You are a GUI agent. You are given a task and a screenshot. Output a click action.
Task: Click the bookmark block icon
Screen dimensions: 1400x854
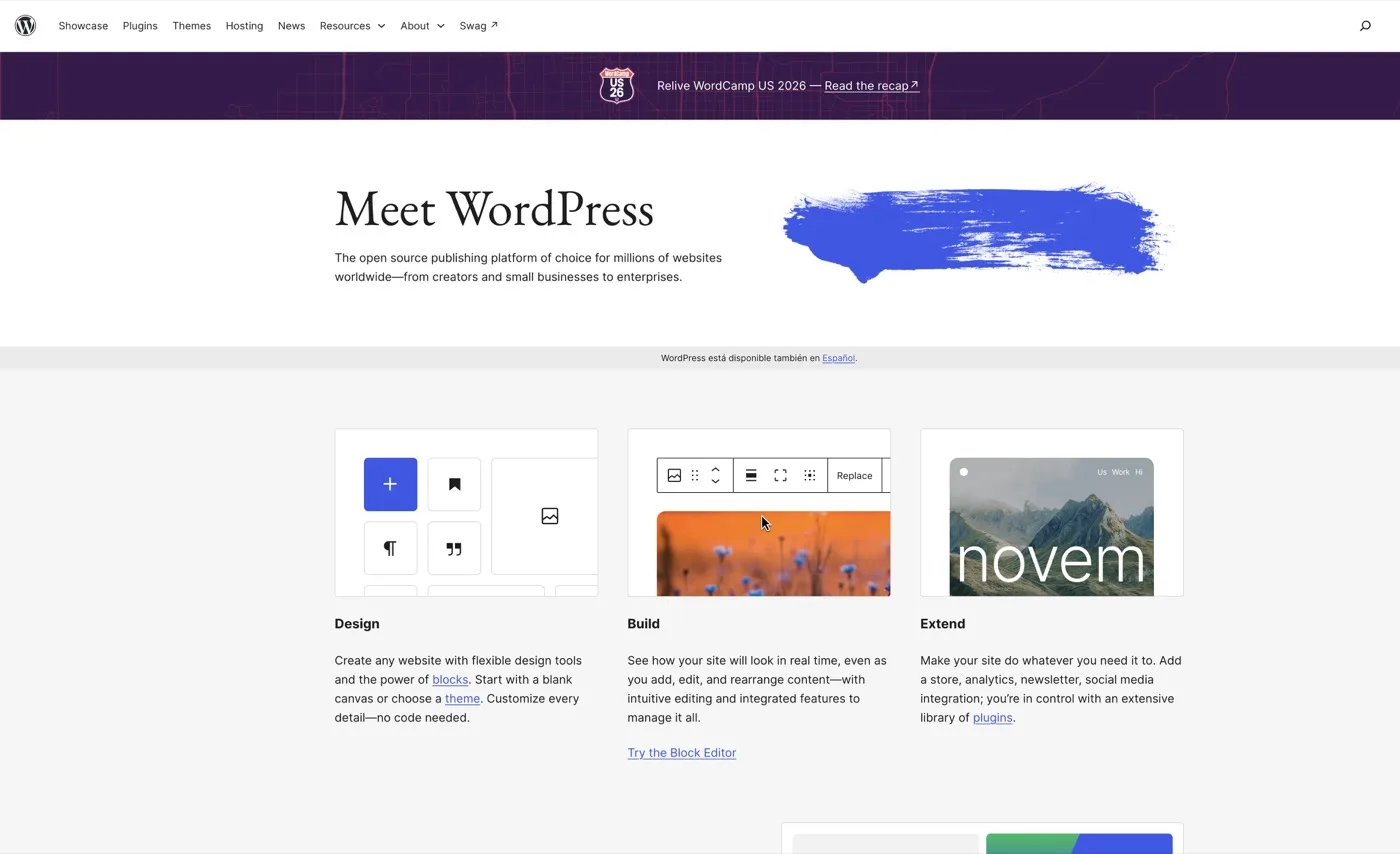point(454,484)
